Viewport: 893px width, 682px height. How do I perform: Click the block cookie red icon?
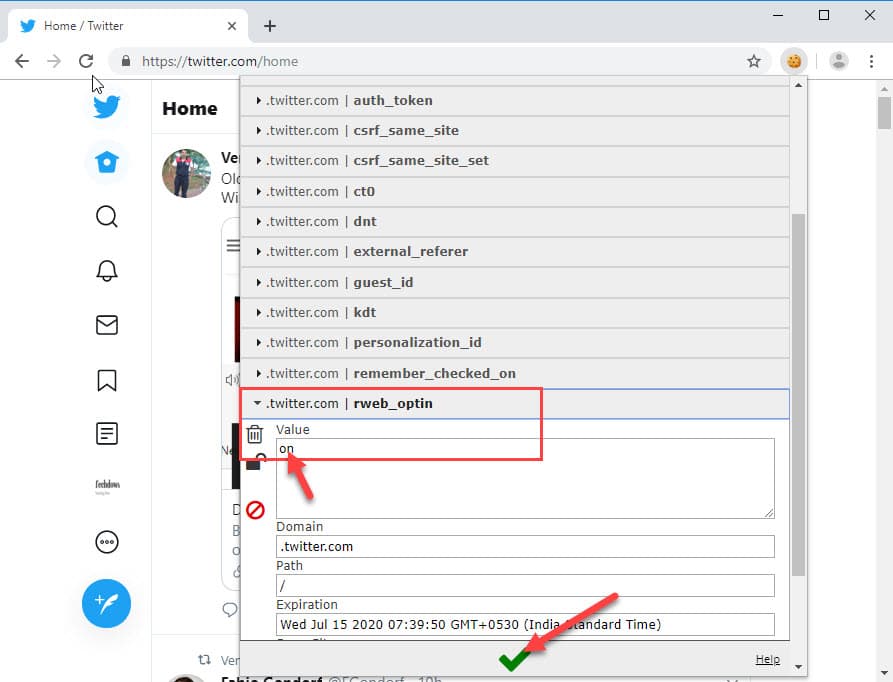coord(255,510)
